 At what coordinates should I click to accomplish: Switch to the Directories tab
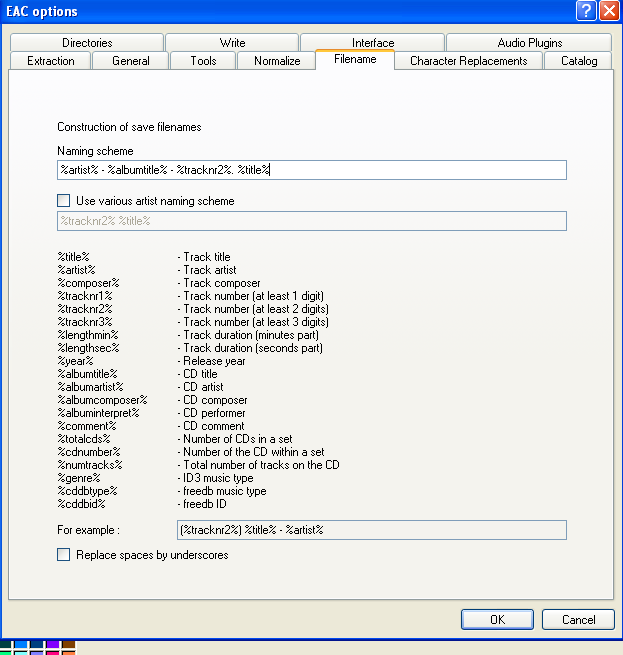pos(87,43)
